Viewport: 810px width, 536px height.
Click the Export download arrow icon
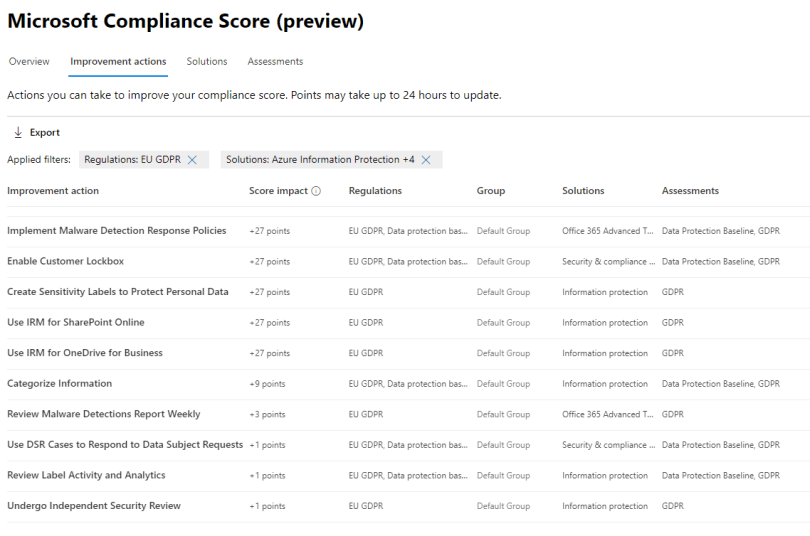(x=18, y=133)
